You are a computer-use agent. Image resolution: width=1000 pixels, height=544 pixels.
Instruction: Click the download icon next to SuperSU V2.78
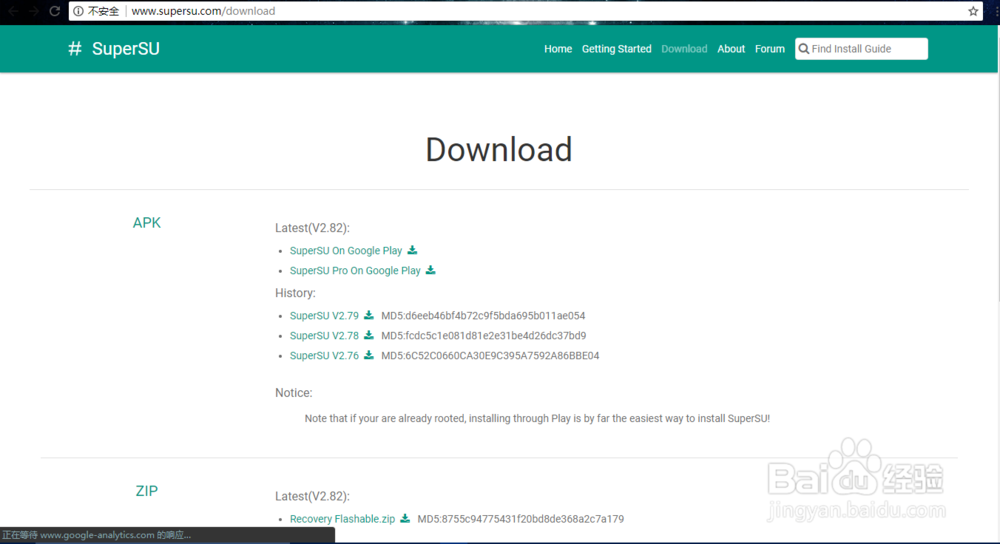coord(369,335)
